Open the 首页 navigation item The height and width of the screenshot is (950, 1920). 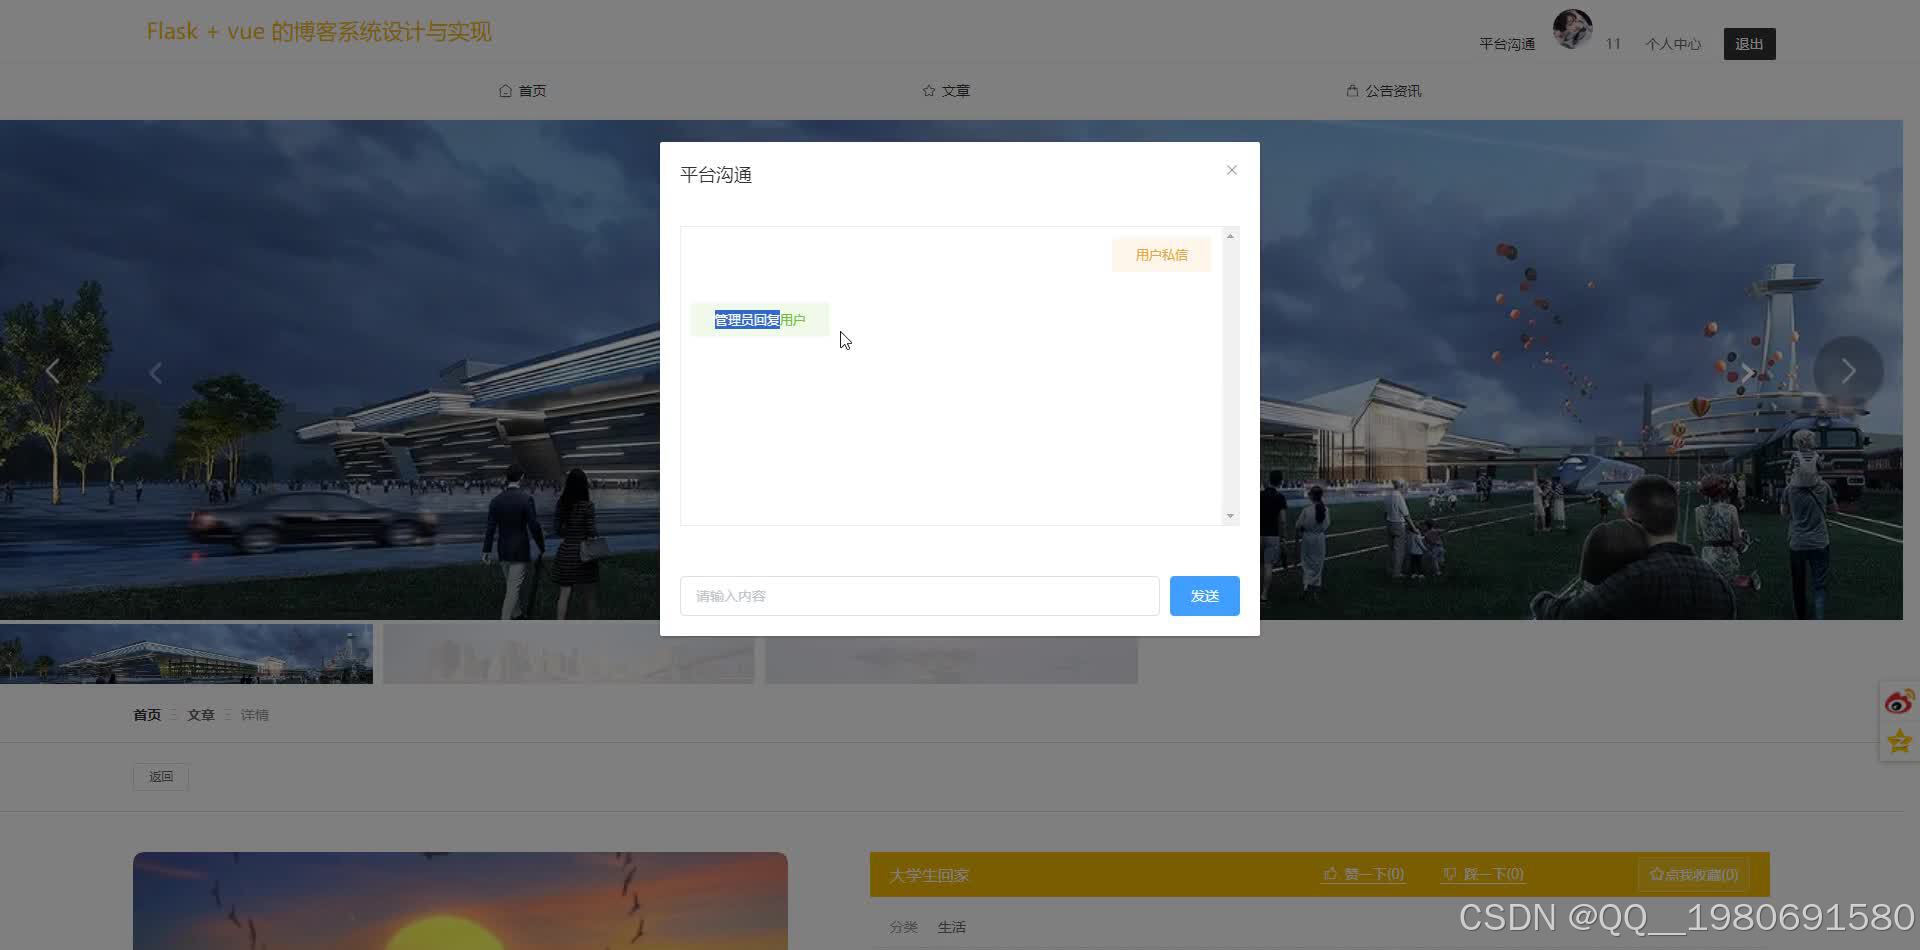click(522, 91)
